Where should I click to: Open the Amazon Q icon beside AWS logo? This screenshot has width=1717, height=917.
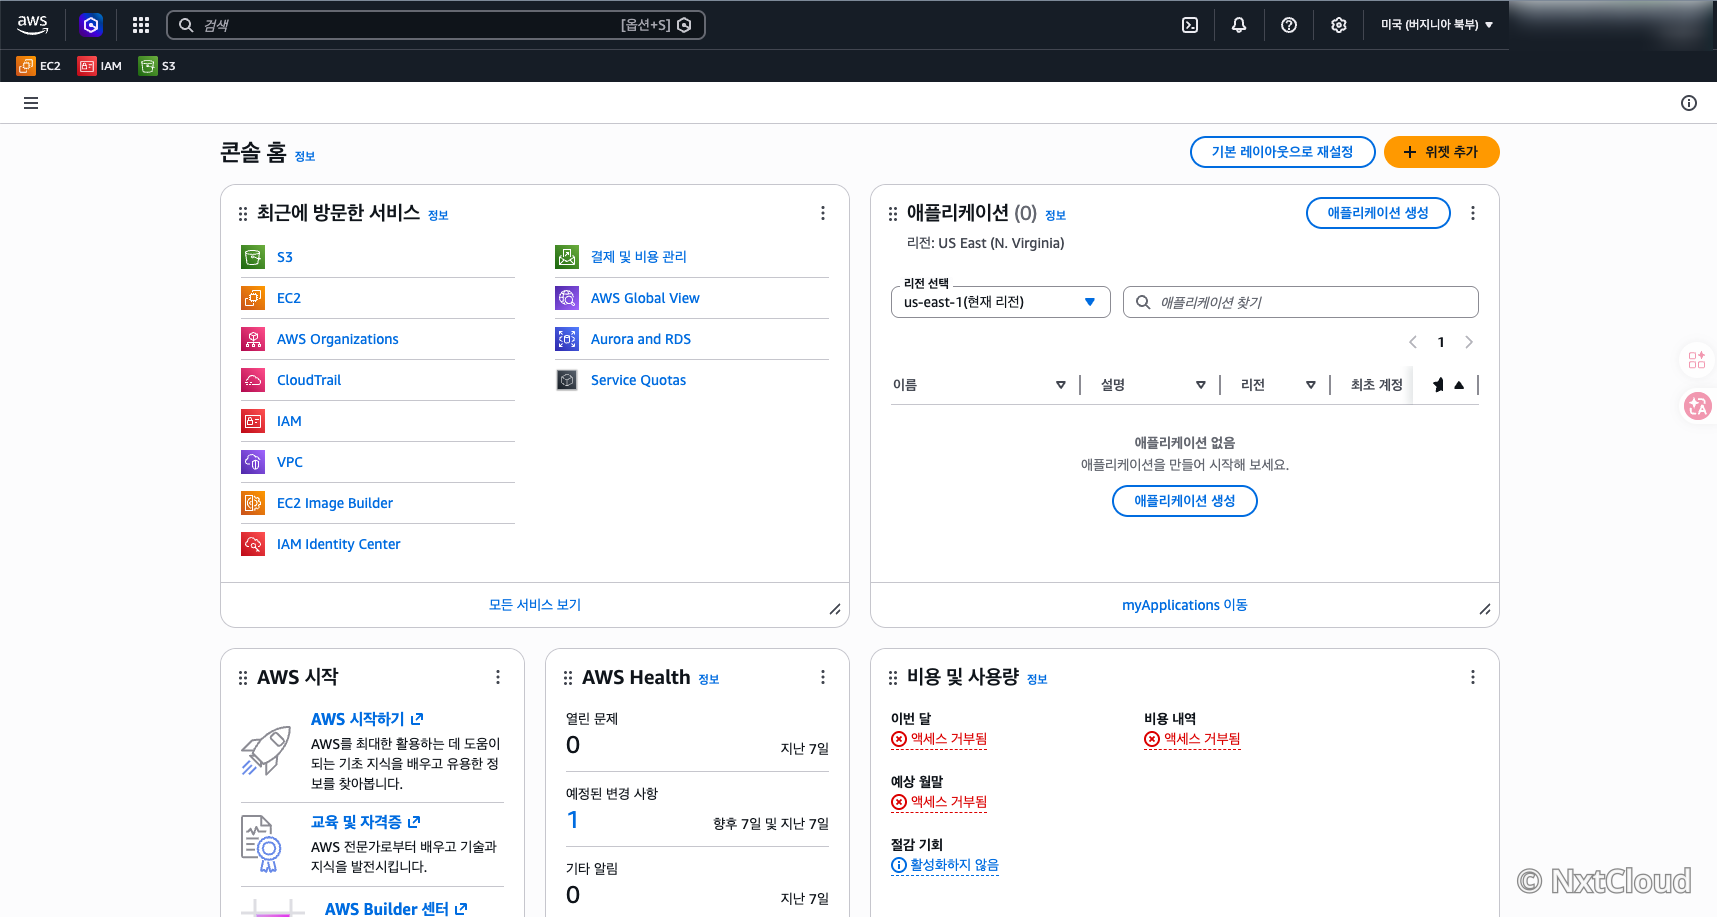(91, 25)
